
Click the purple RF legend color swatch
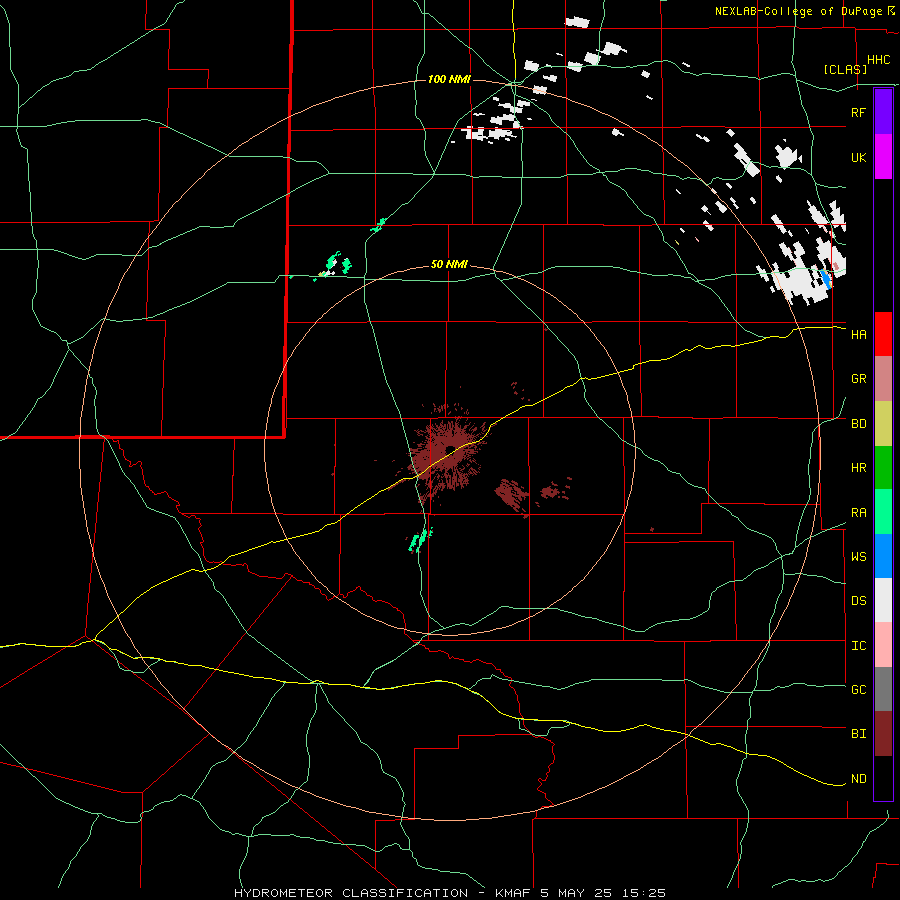point(883,111)
